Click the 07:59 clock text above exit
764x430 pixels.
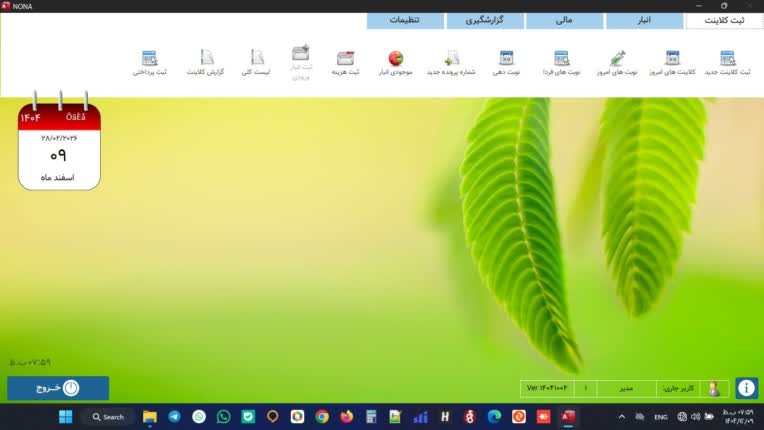click(30, 362)
